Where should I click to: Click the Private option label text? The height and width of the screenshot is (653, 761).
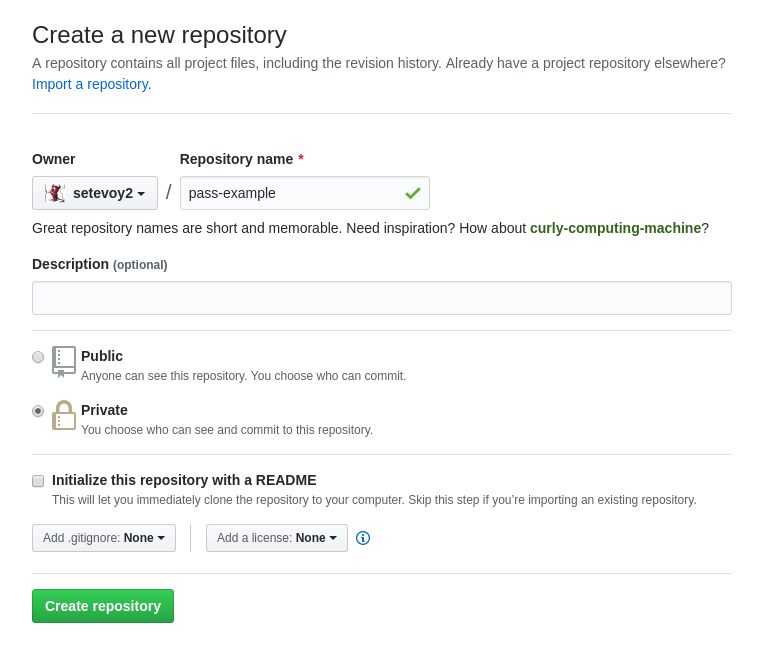[x=104, y=410]
